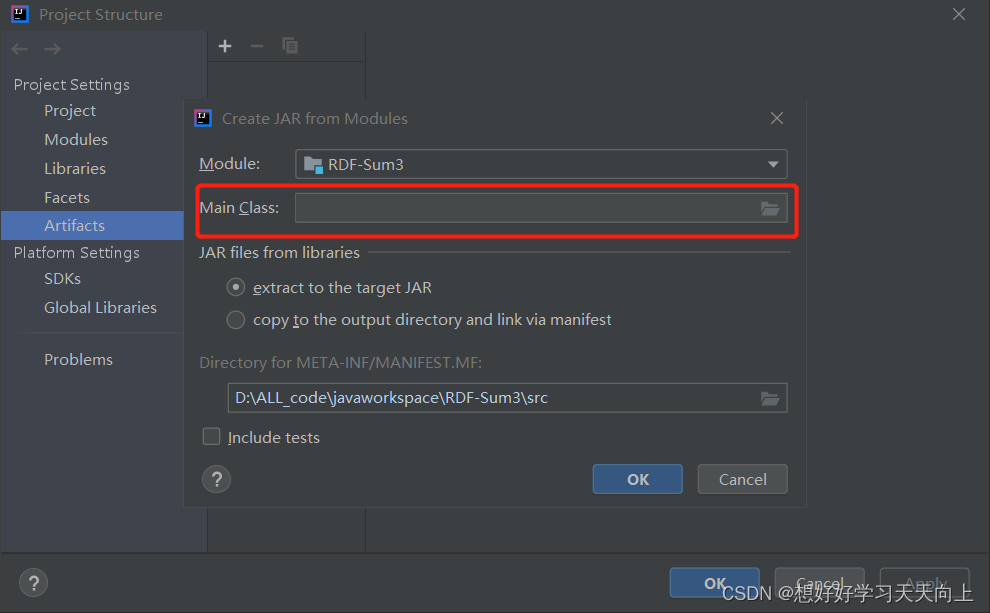Confirm Create JAR dialog with OK
The height and width of the screenshot is (613, 990).
tap(638, 479)
